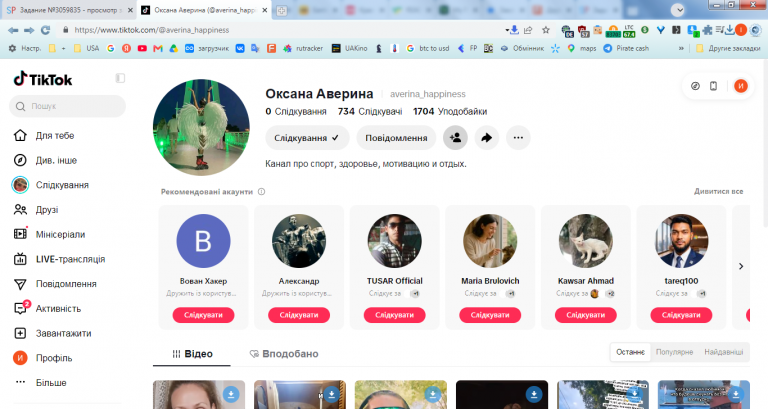Open the Pirate cash bookmark

click(626, 48)
